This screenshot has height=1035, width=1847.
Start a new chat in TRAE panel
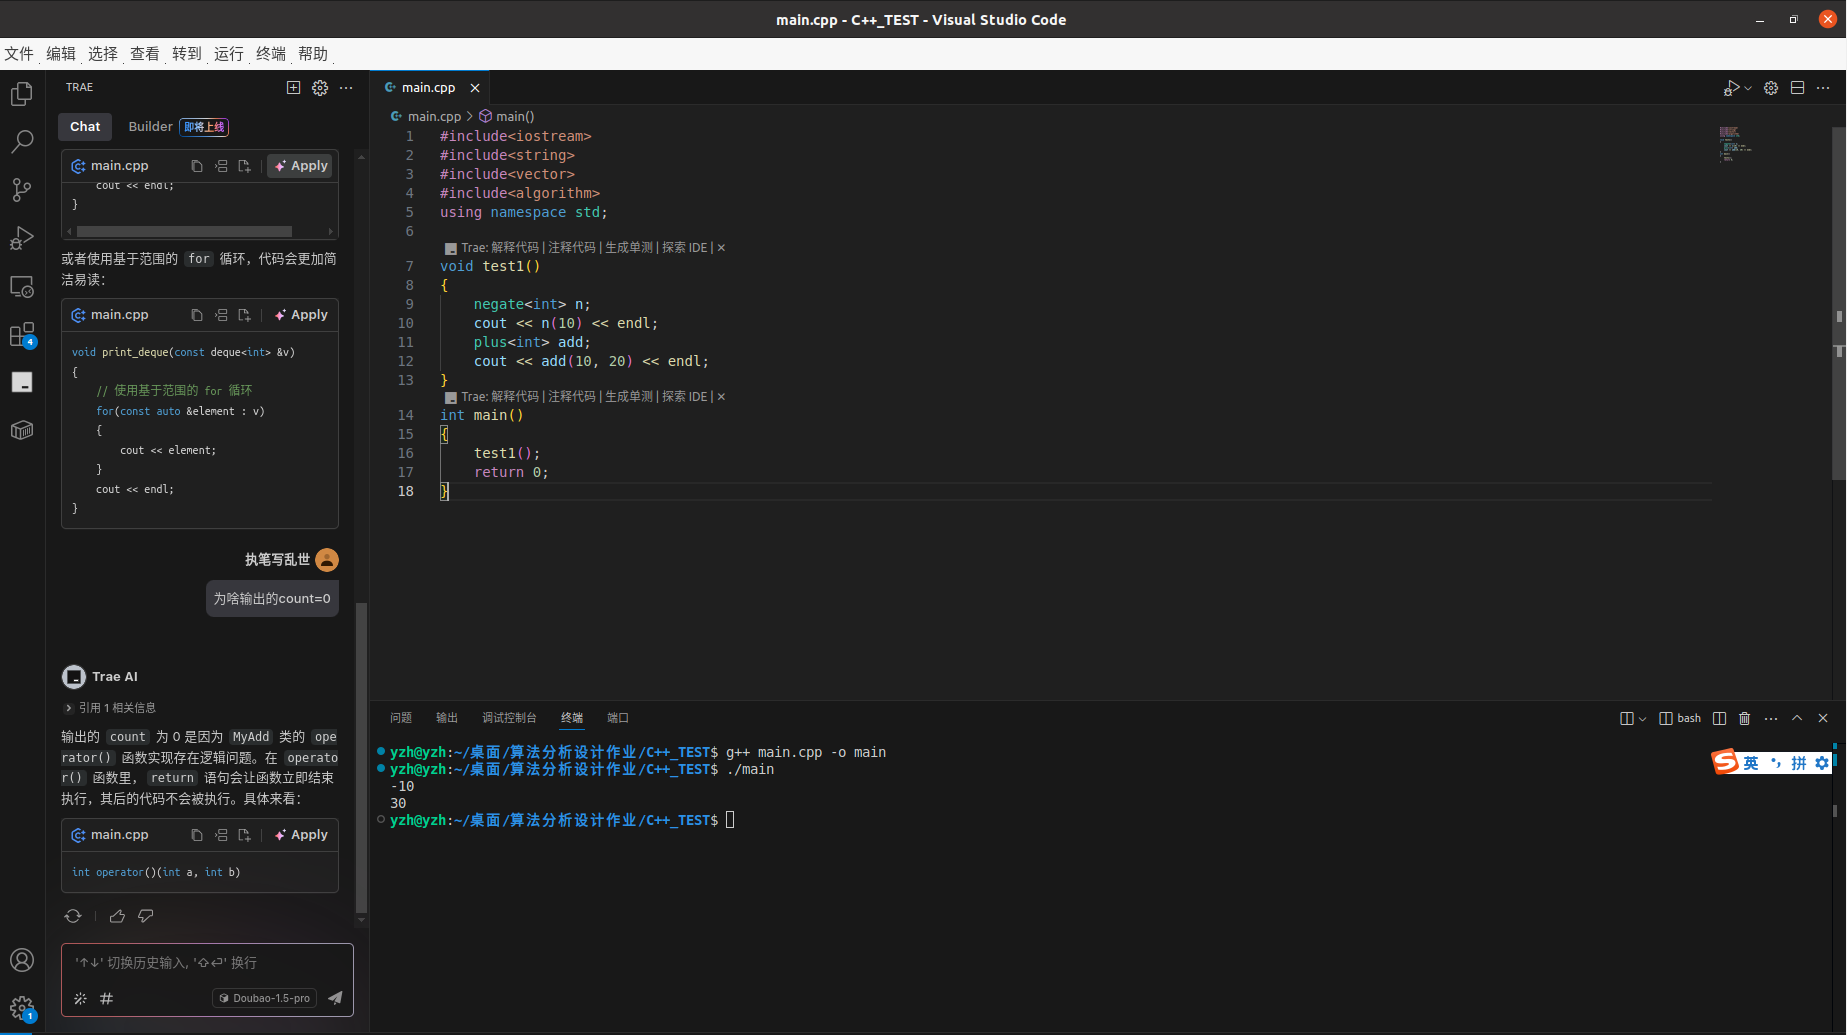click(293, 88)
